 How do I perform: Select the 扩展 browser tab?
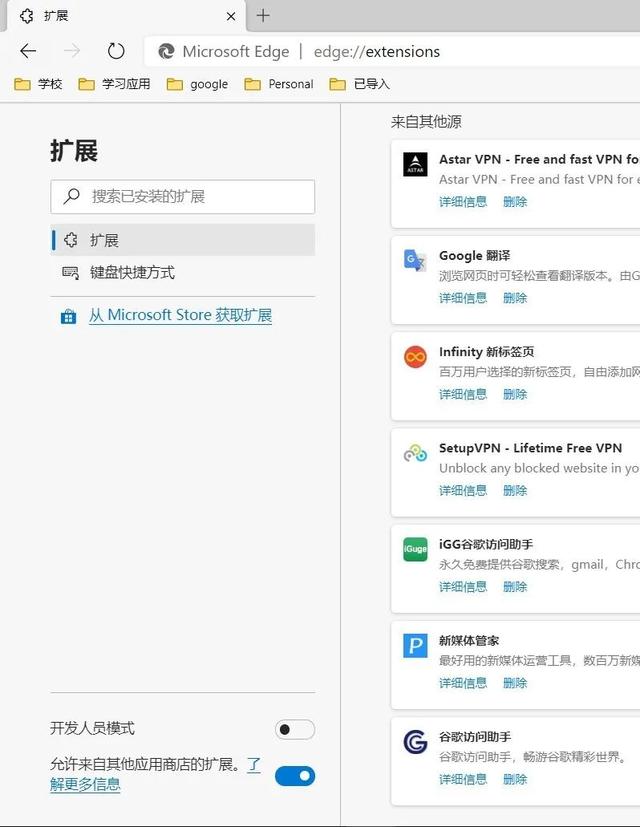pos(127,16)
